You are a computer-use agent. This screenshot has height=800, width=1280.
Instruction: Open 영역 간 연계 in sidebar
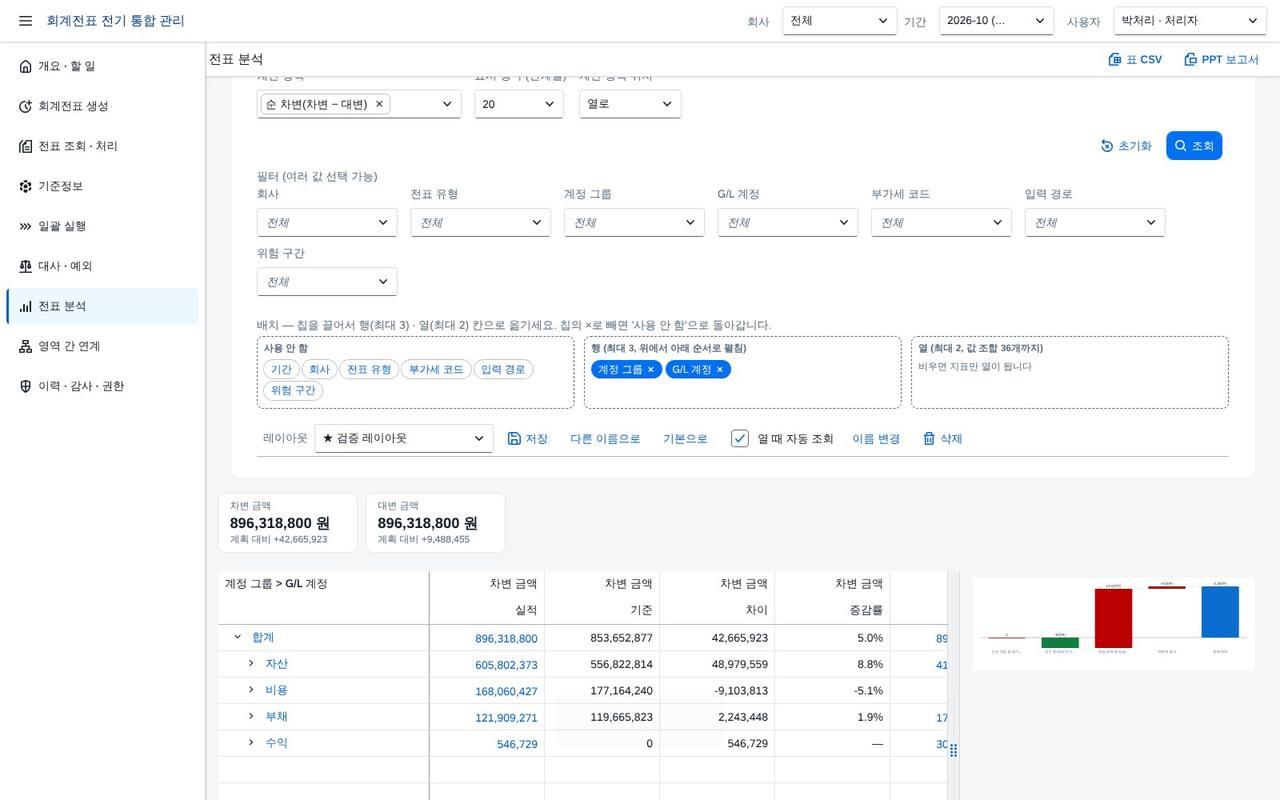tap(102, 346)
